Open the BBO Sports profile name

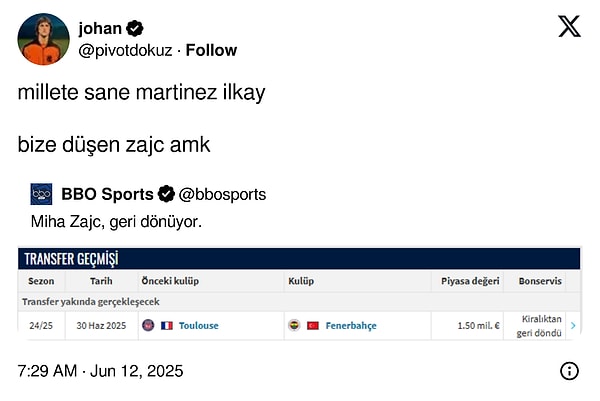107,194
